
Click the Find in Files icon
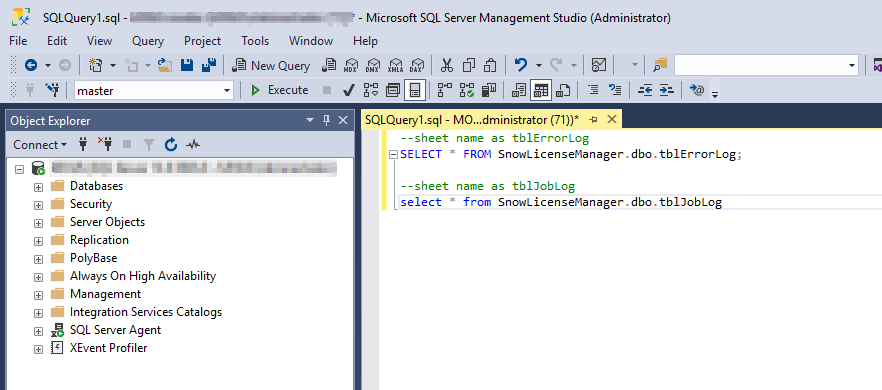pos(660,66)
